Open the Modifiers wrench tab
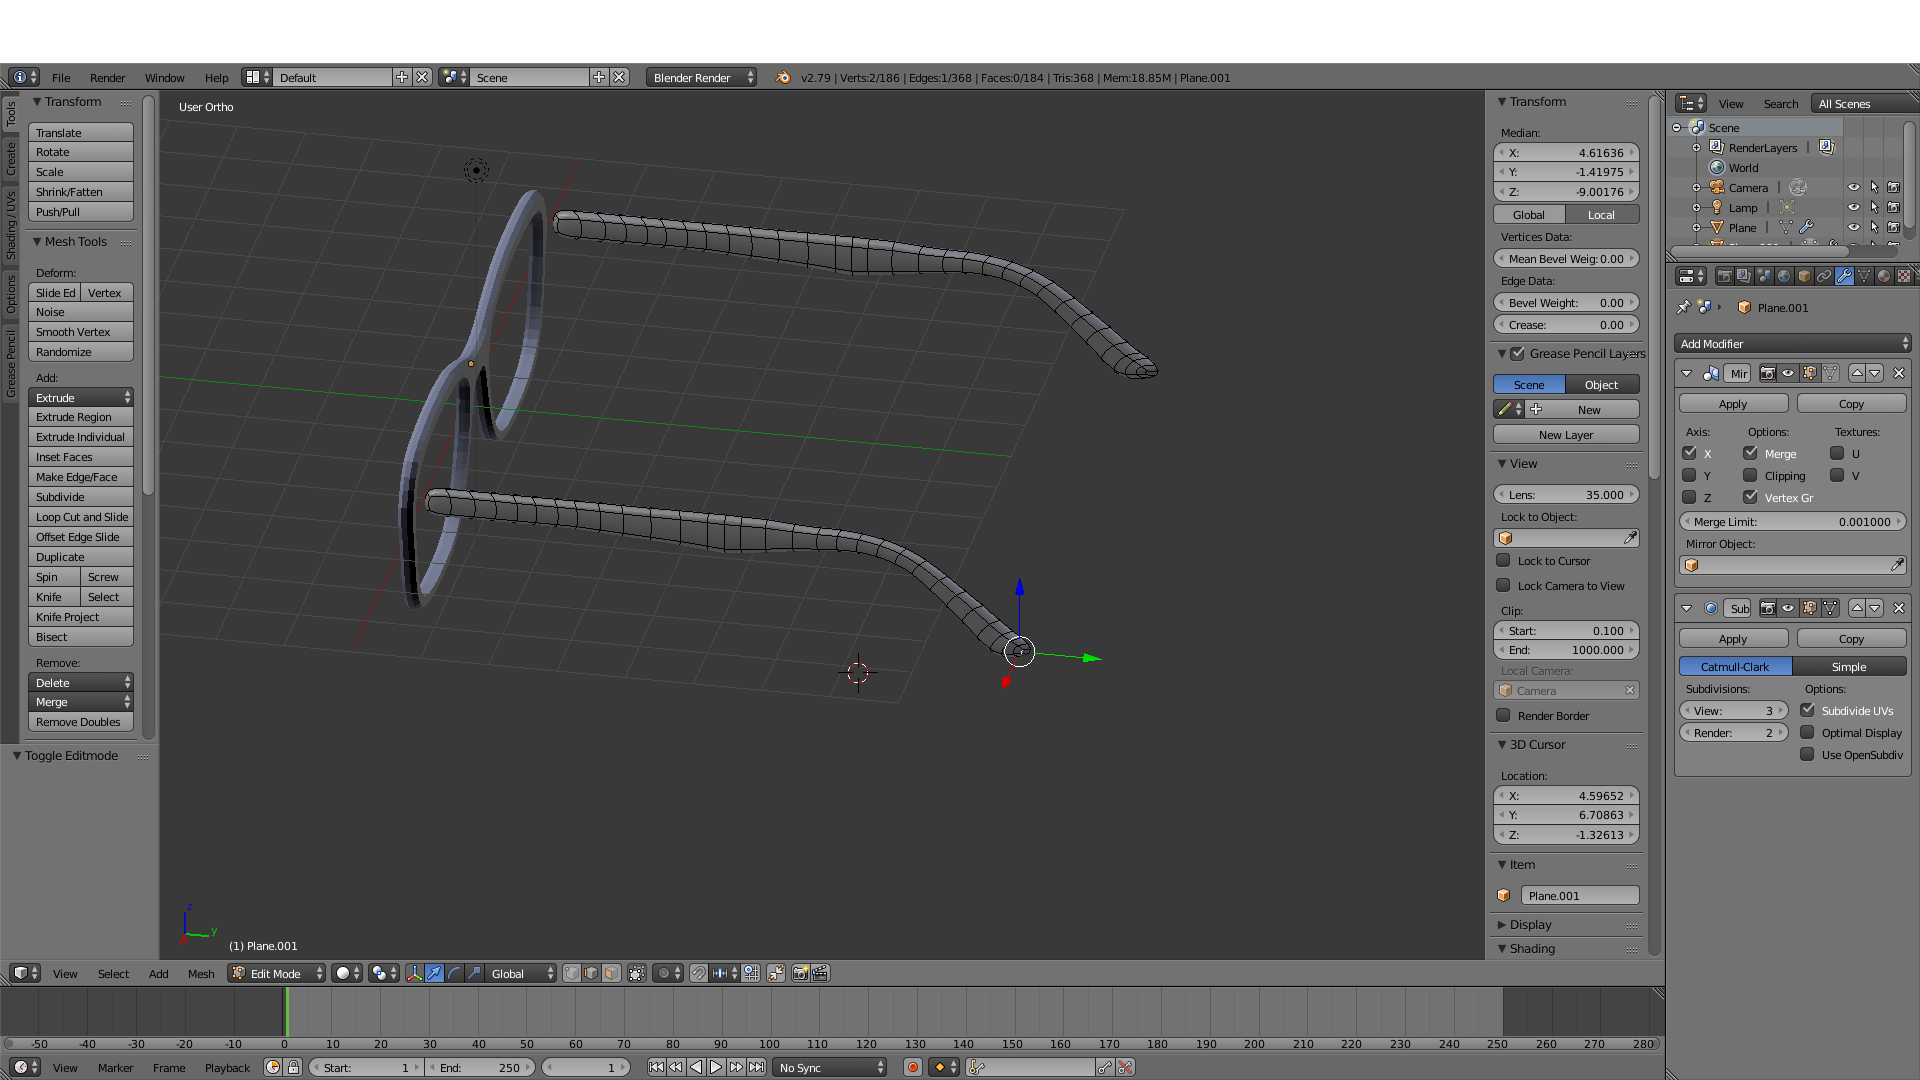 [1844, 276]
